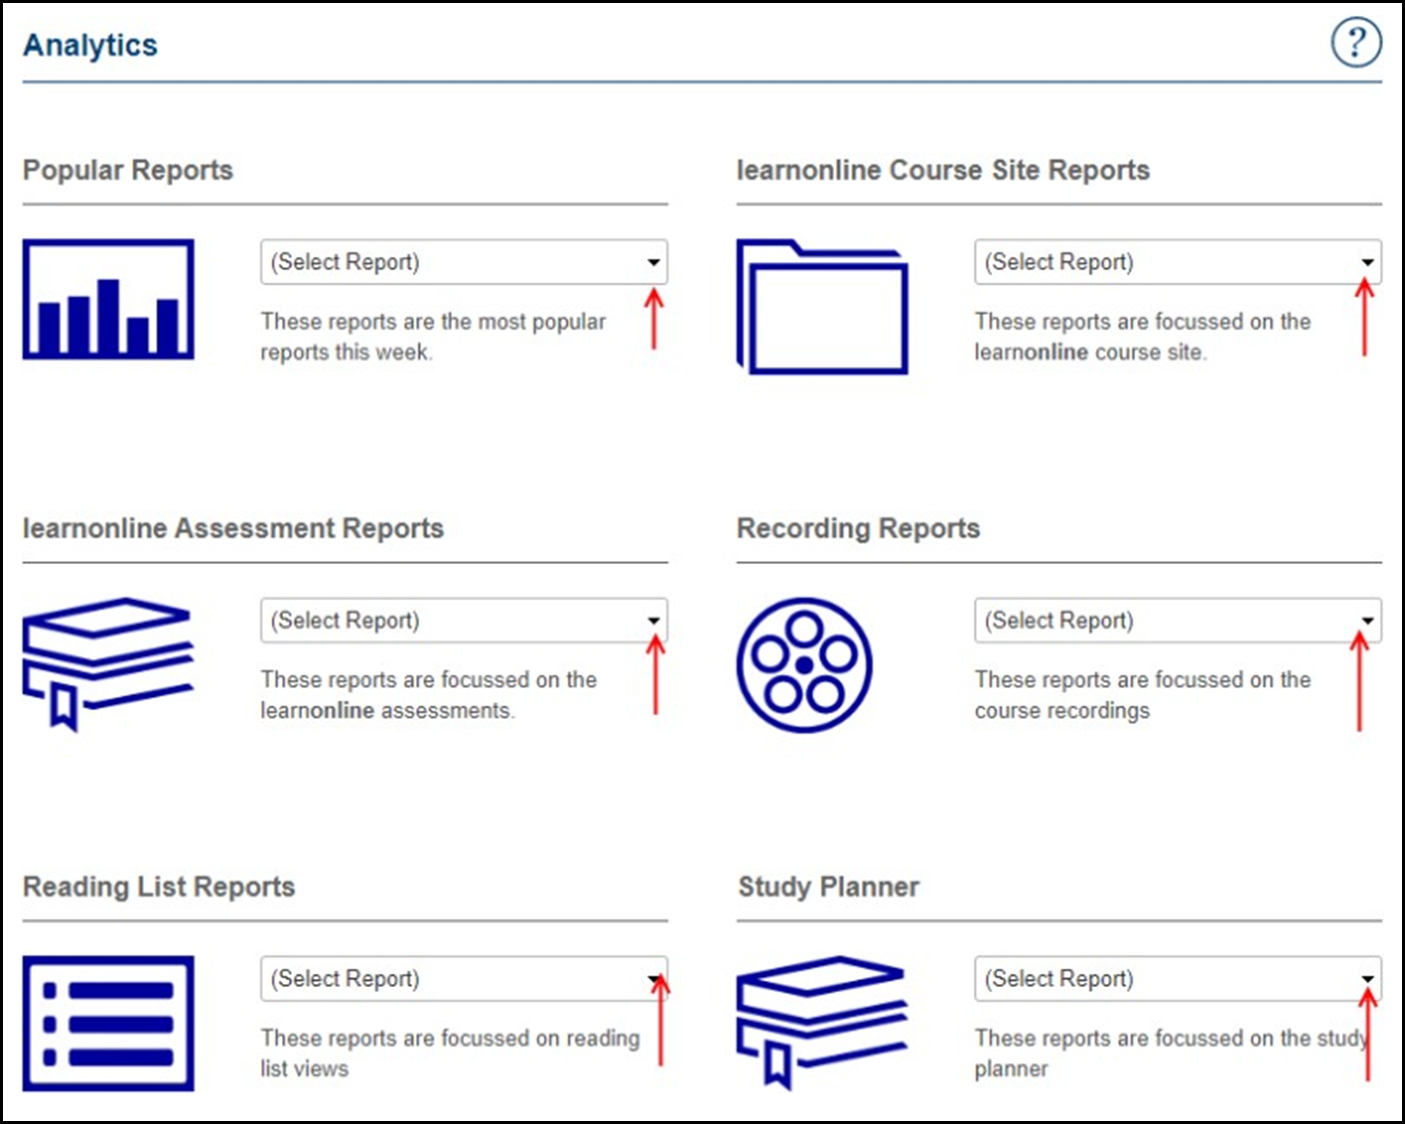Click the learnonline Assessment Reports heading
This screenshot has width=1405, height=1124.
(x=233, y=528)
